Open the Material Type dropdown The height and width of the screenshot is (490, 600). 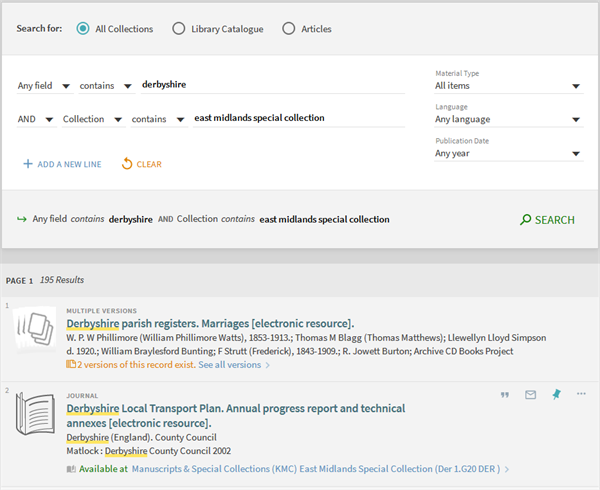507,86
